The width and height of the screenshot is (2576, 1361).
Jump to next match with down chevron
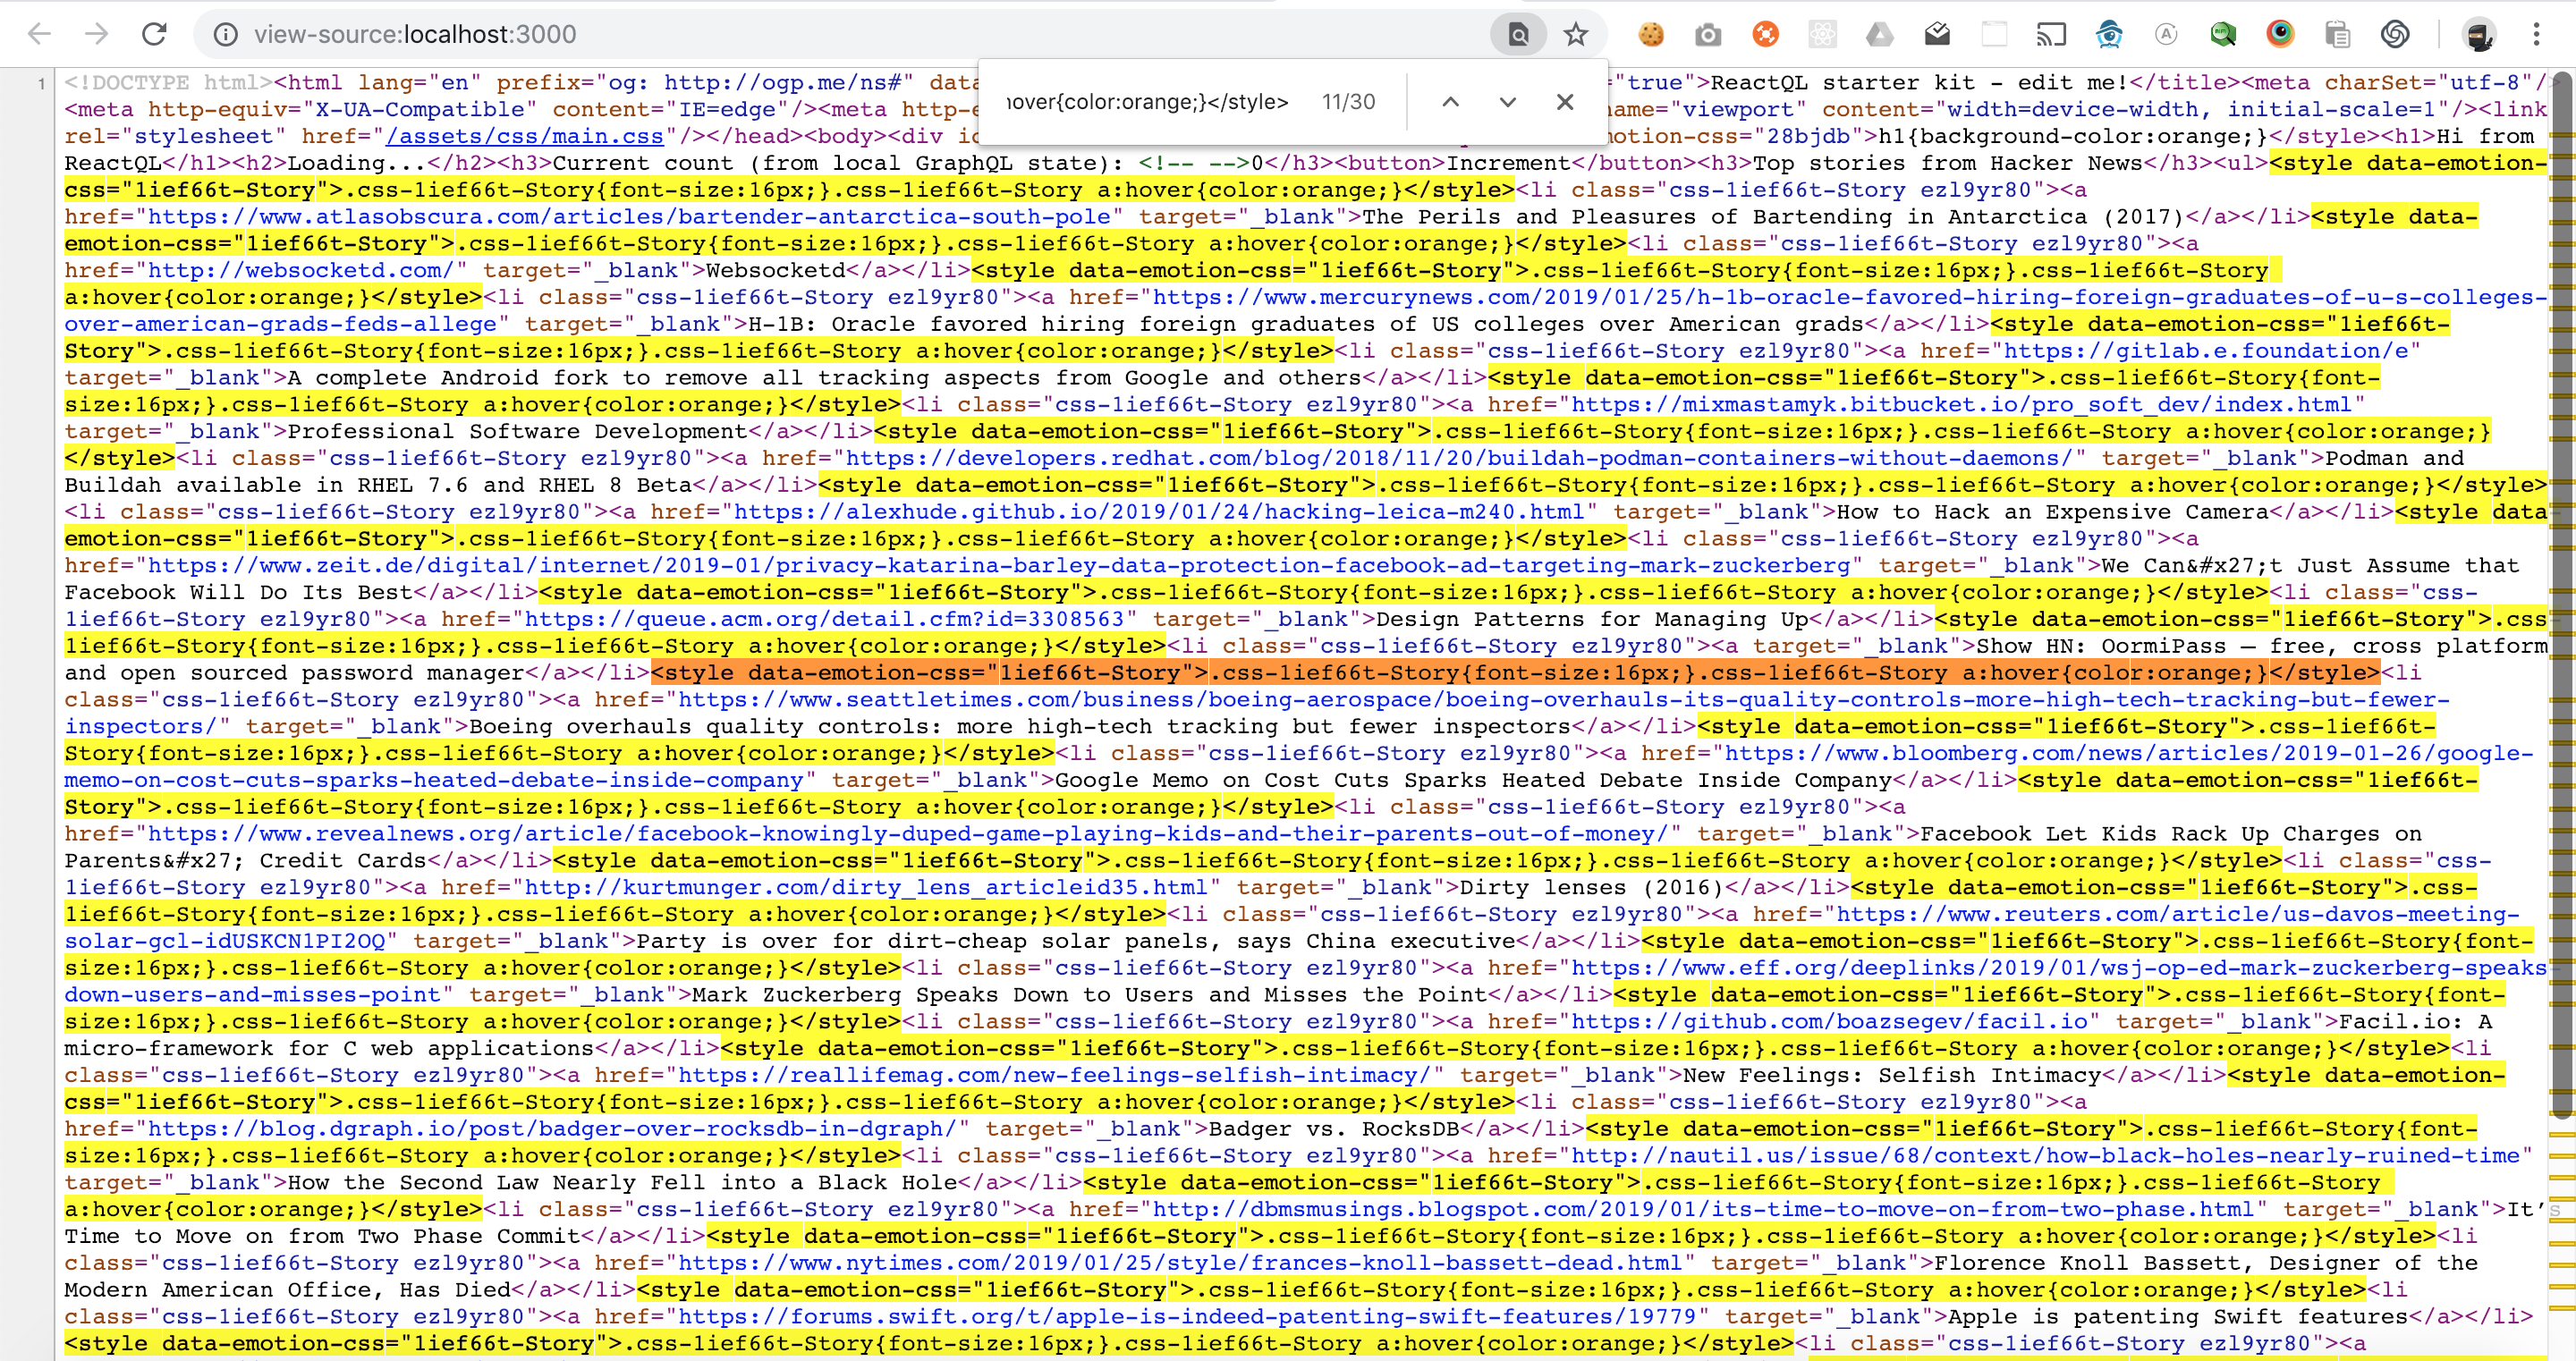1507,101
